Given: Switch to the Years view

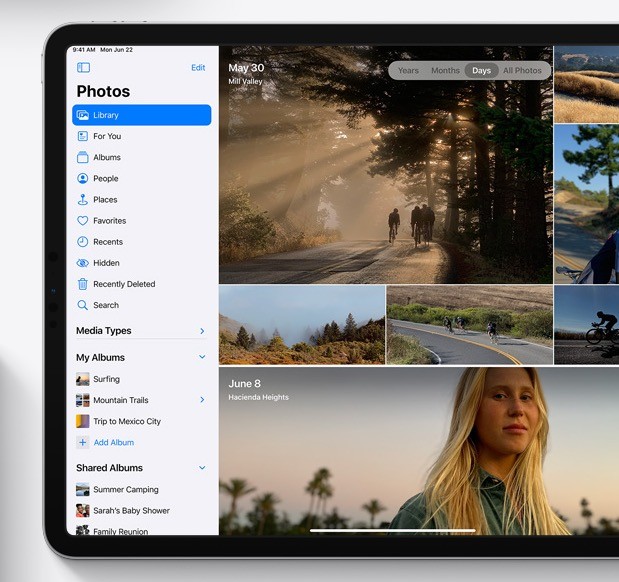Looking at the screenshot, I should pos(408,71).
